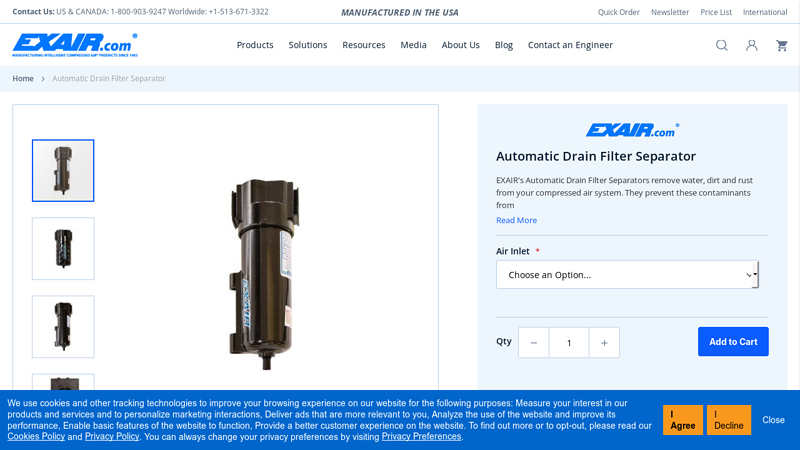The width and height of the screenshot is (800, 450).
Task: Click the 'Automatic Drain Filter Separator' breadcrumb text
Action: tap(109, 79)
